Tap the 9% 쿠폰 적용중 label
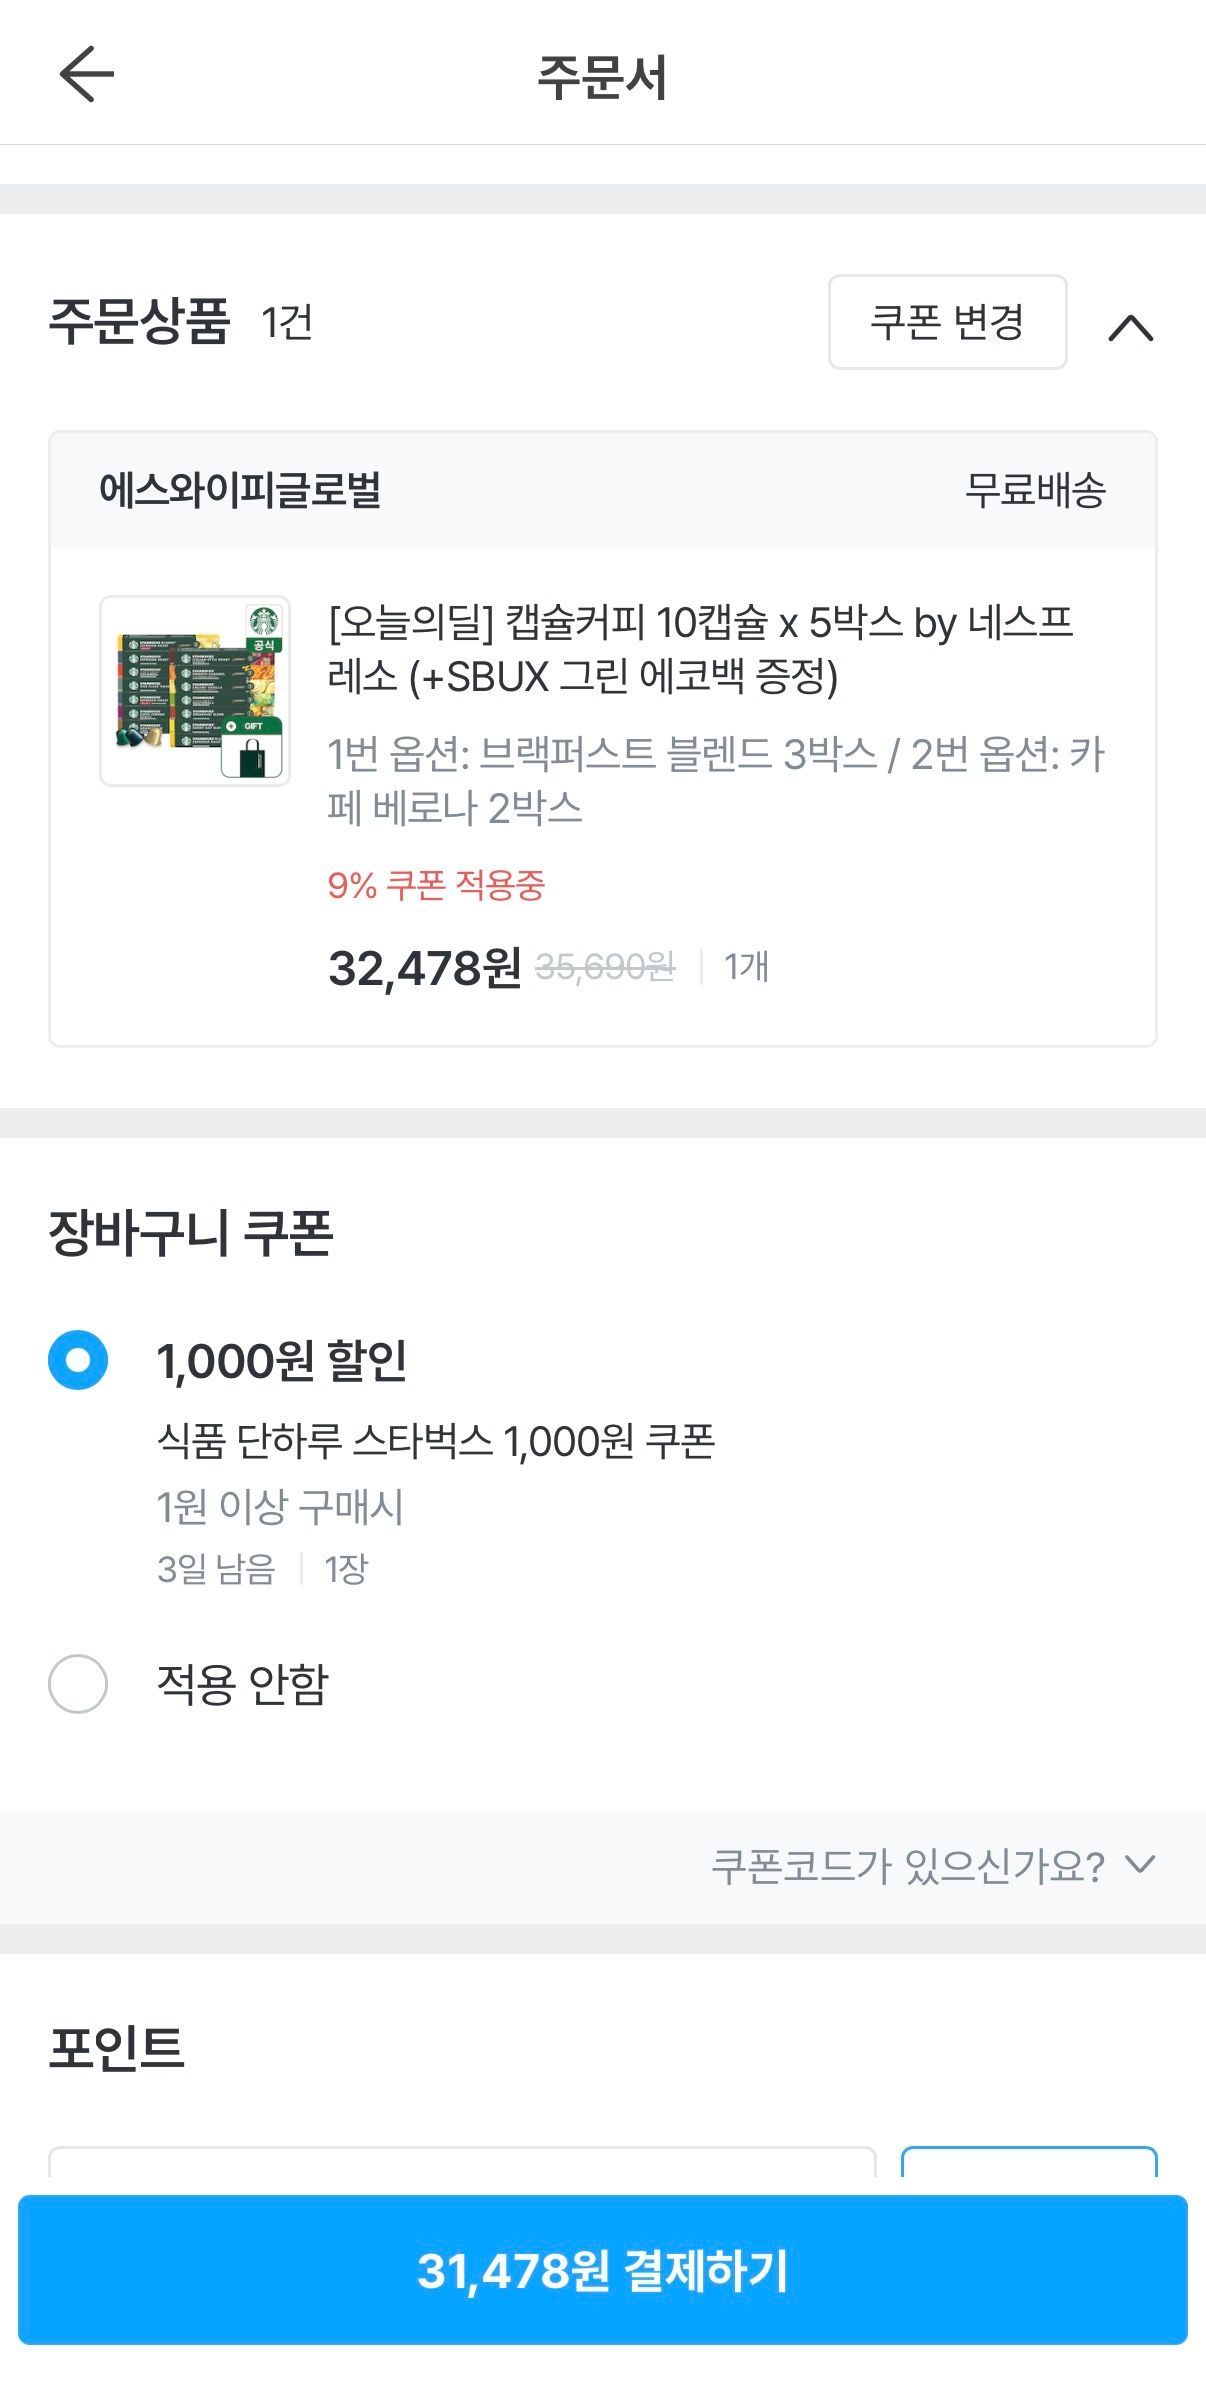1206x2394 pixels. point(436,885)
